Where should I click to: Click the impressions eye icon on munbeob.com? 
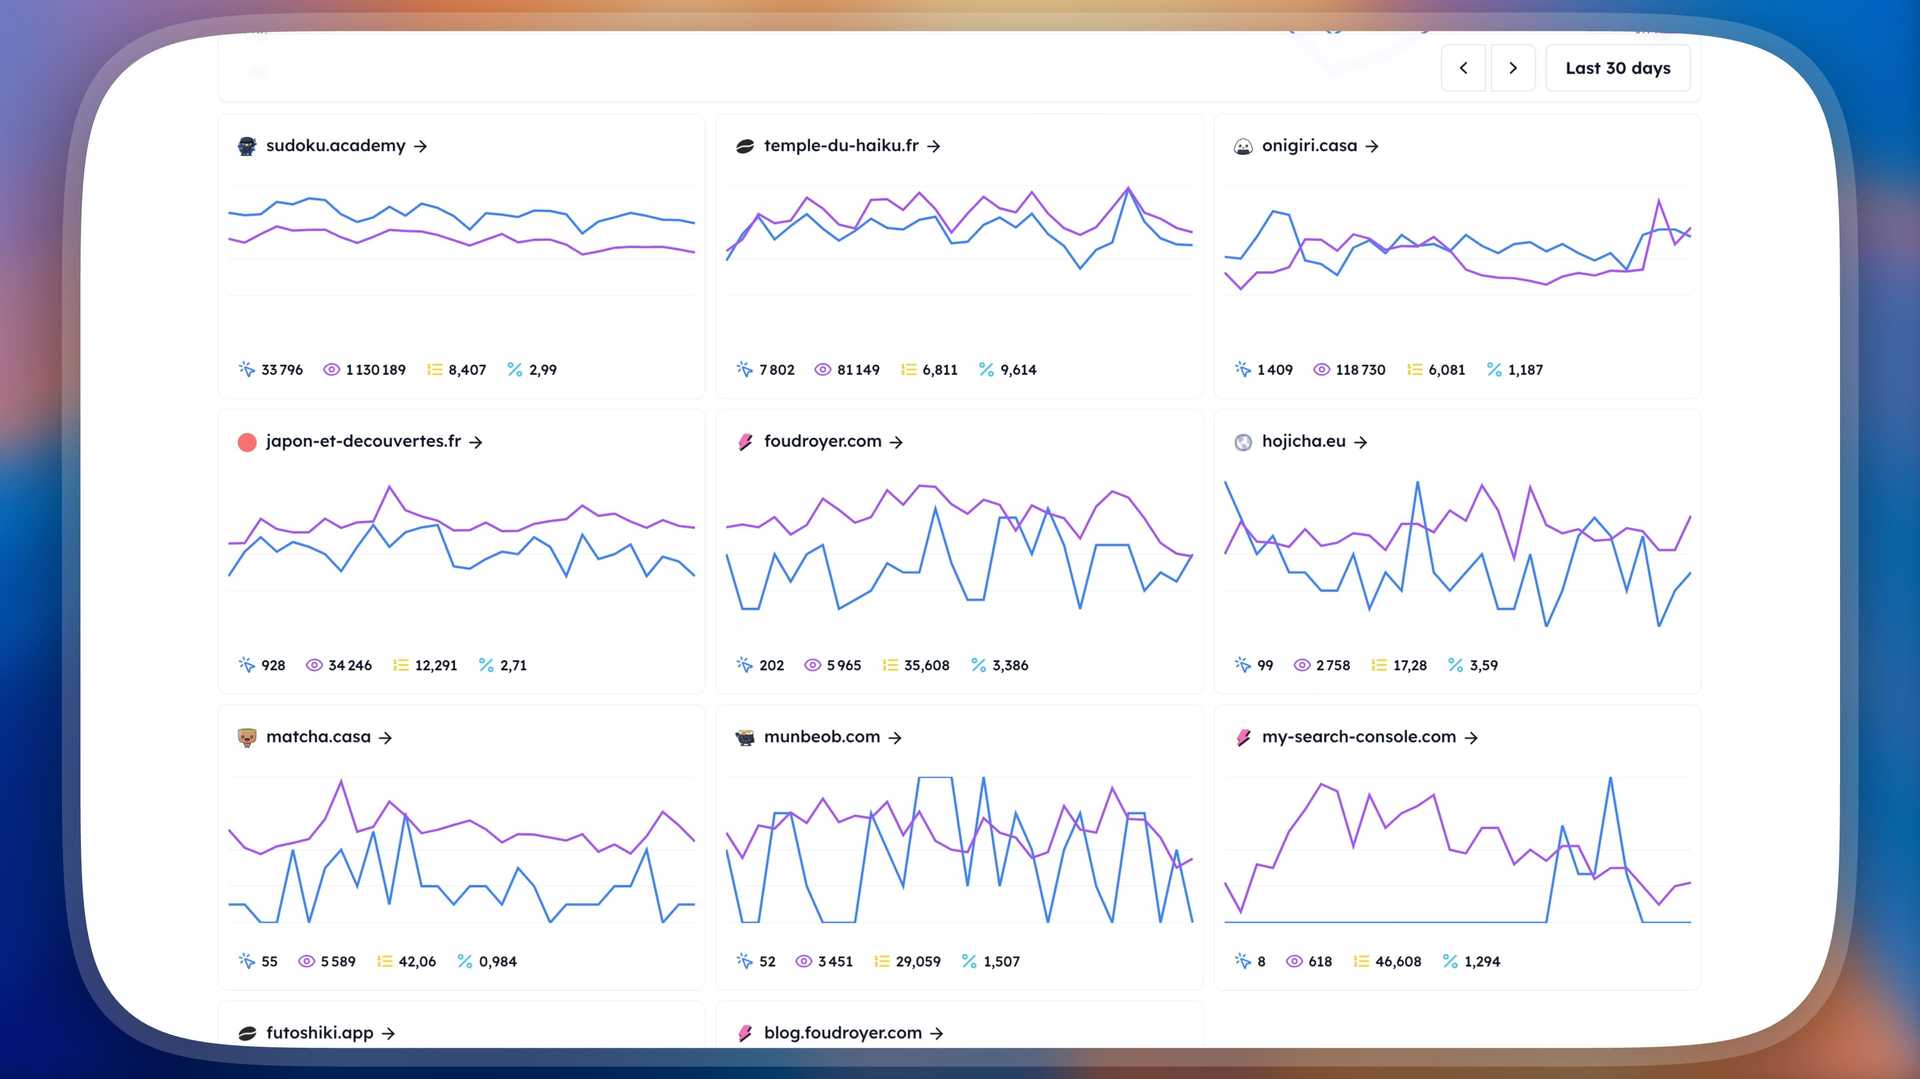tap(804, 961)
